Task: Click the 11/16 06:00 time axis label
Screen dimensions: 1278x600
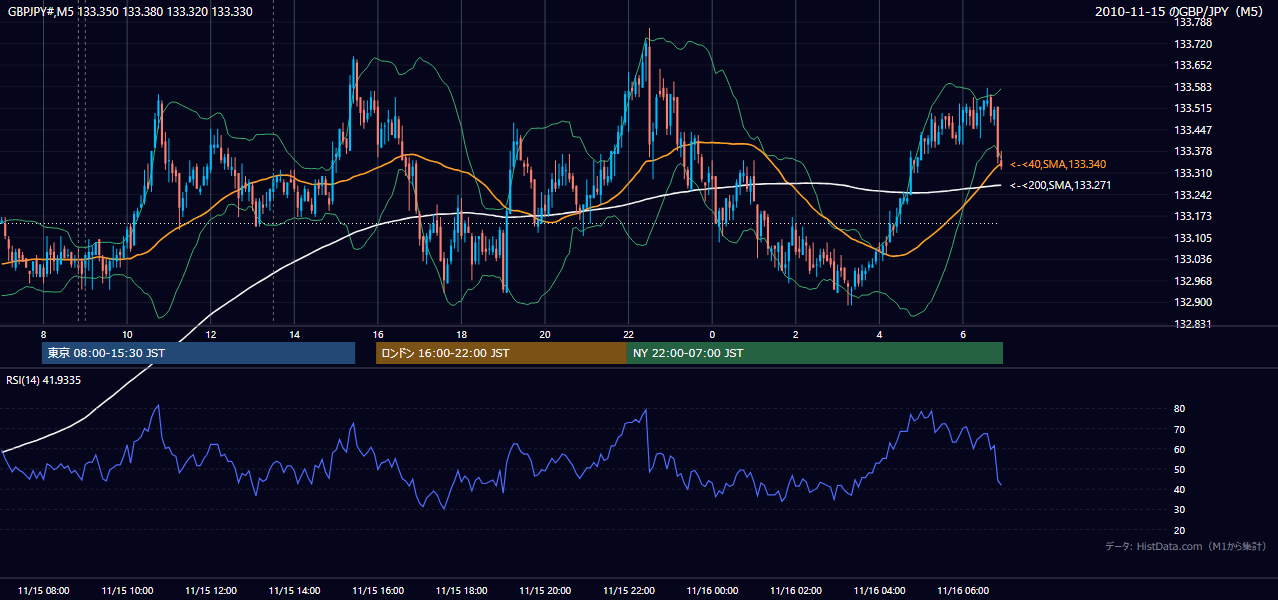Action: pos(963,591)
